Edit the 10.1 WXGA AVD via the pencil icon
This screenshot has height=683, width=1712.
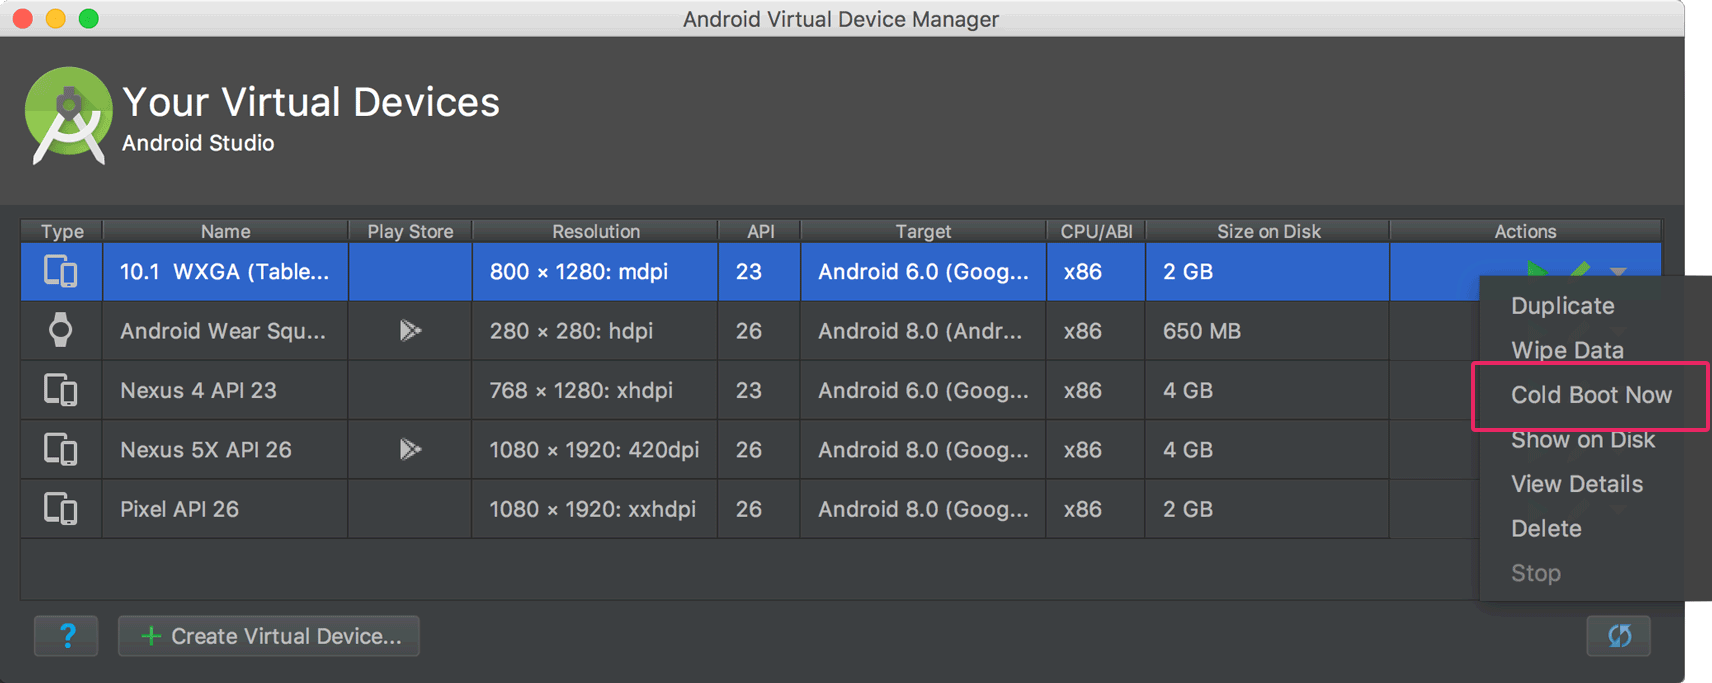coord(1578,268)
